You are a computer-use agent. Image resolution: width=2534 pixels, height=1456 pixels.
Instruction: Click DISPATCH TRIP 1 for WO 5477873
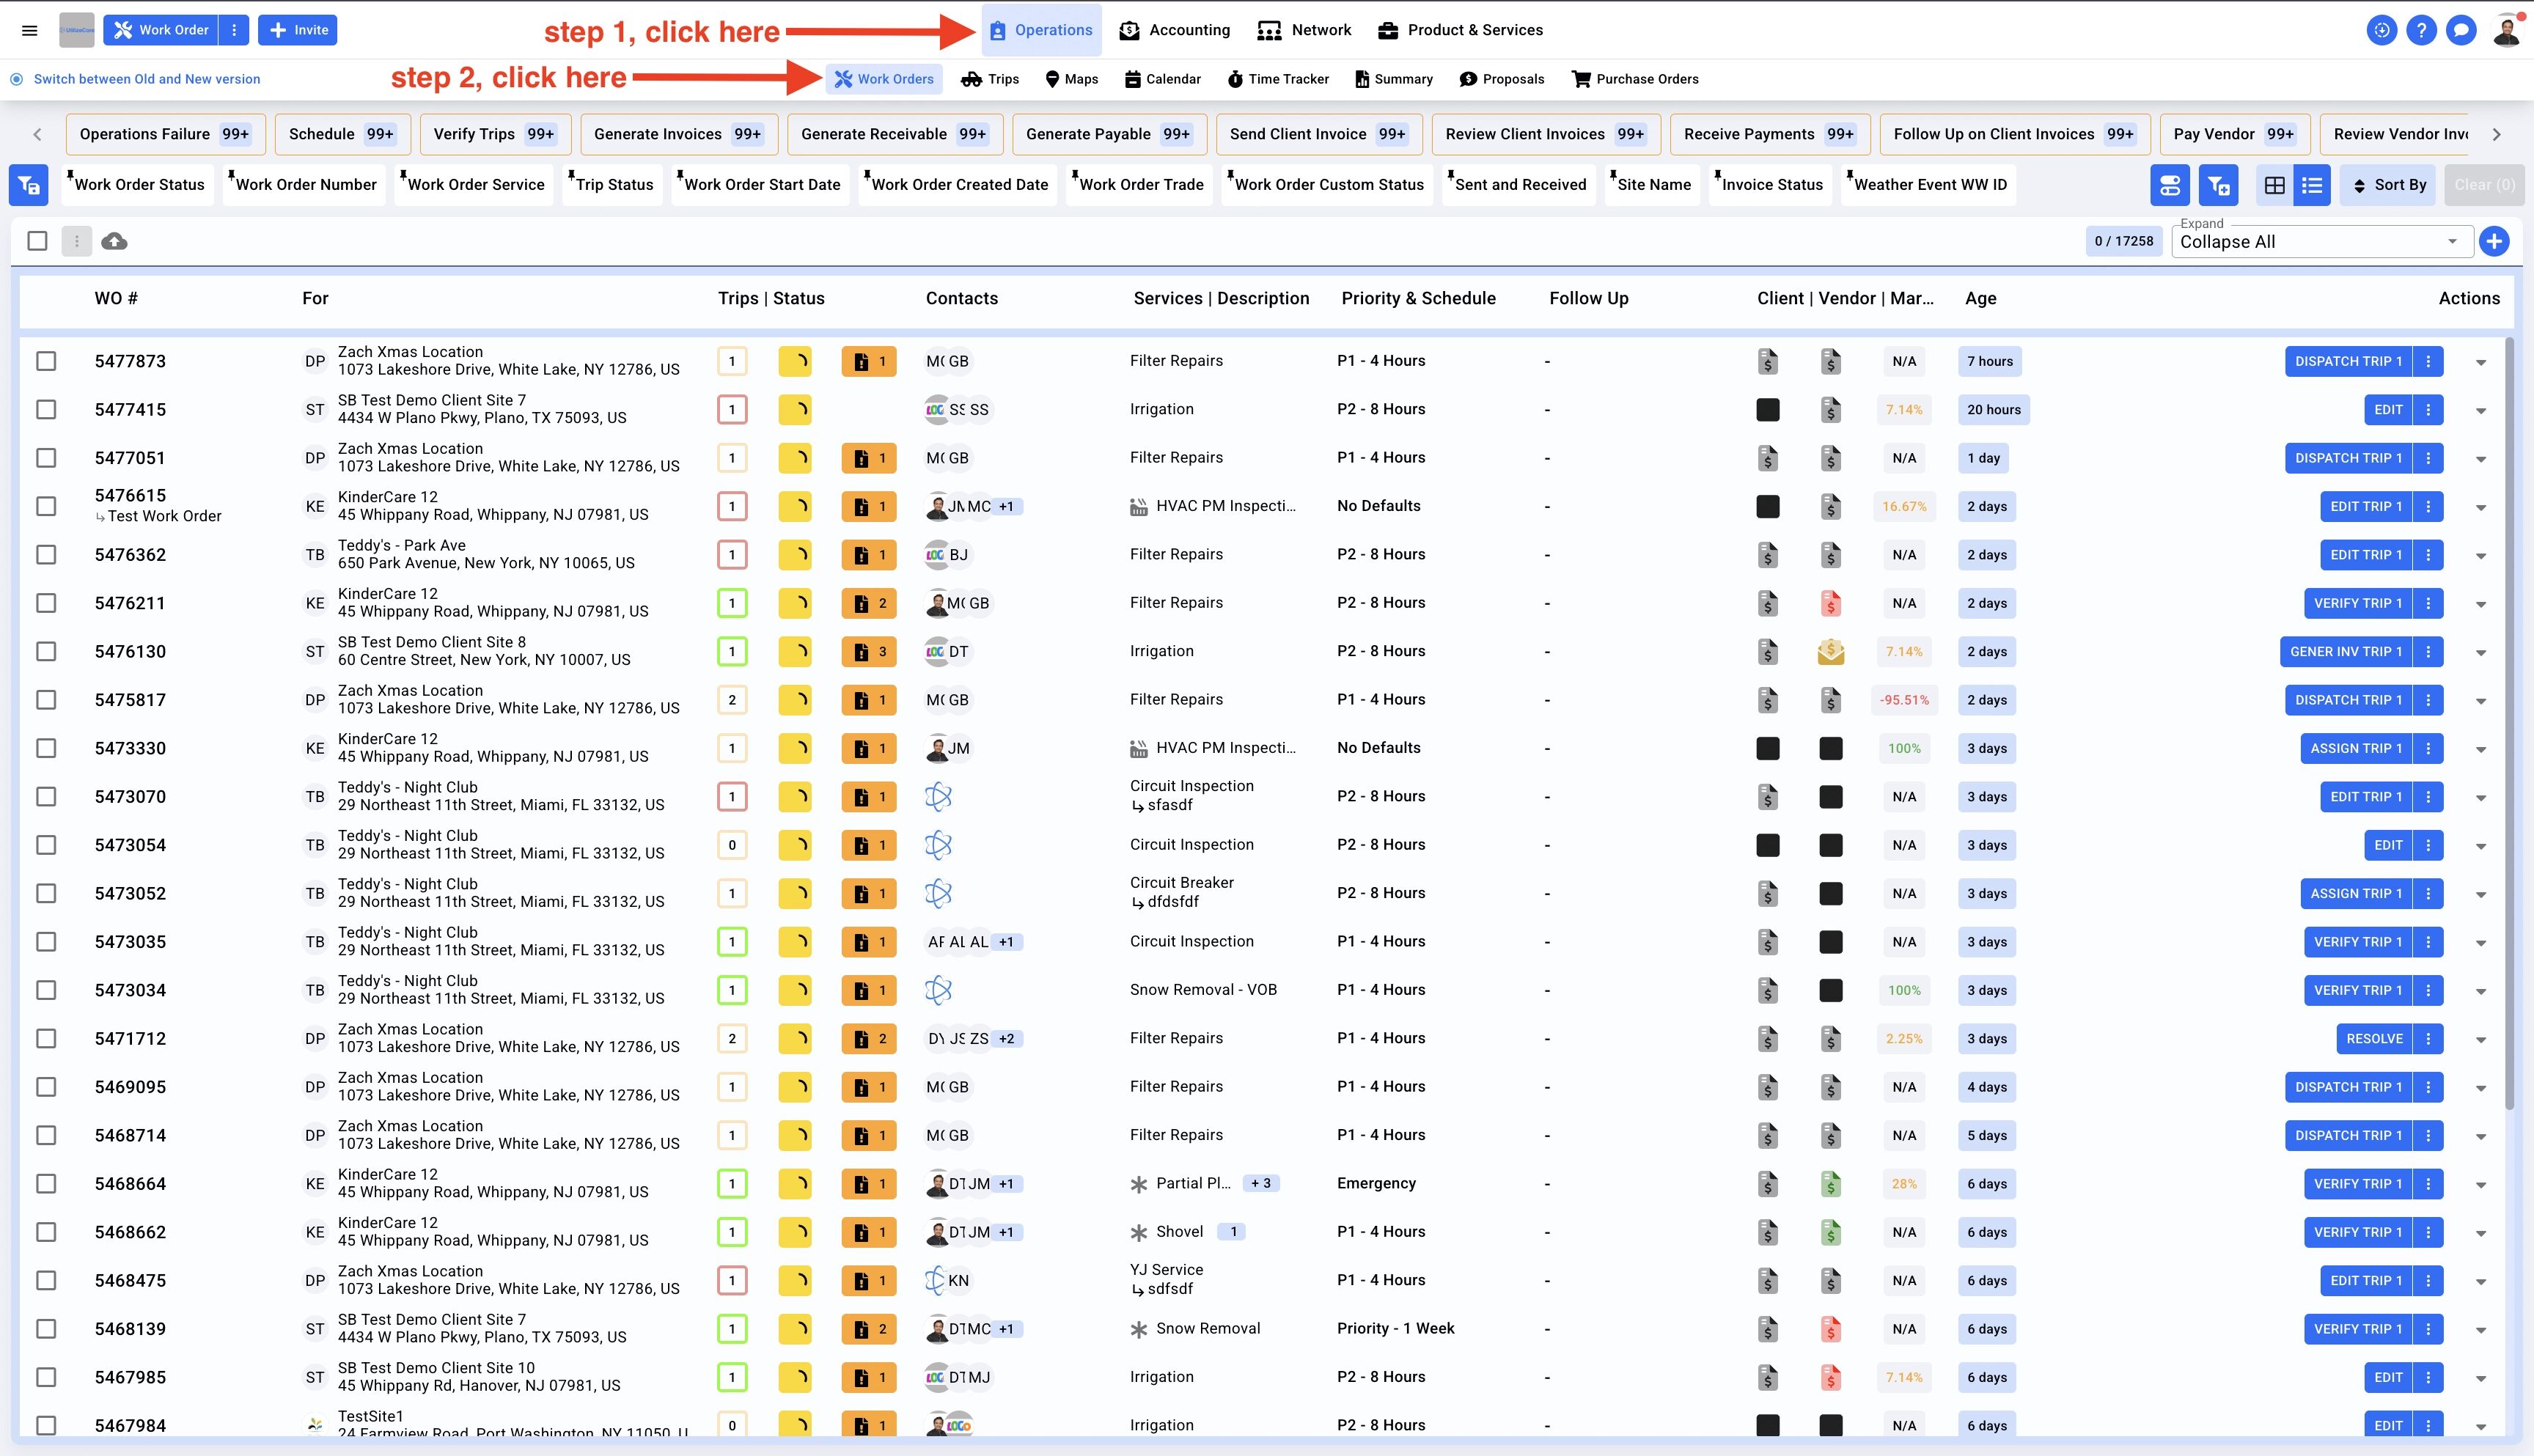[x=2348, y=361]
